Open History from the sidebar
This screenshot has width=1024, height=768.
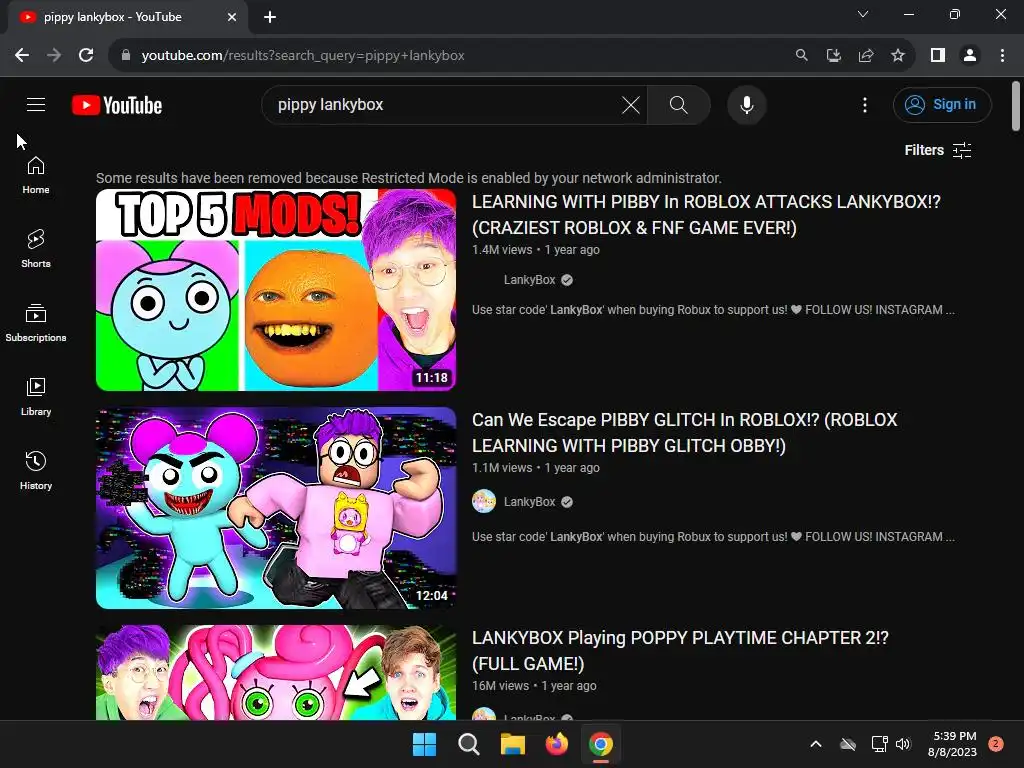(x=36, y=470)
